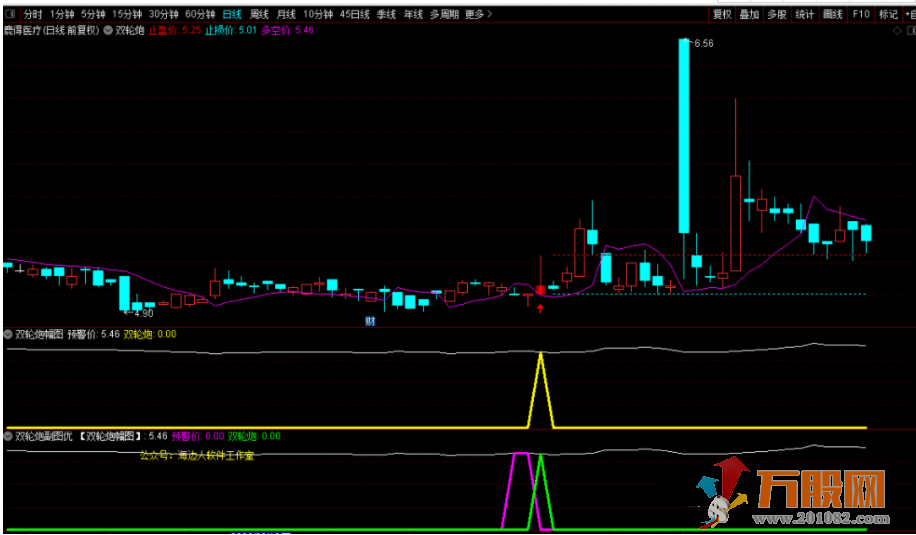916x535 pixels.
Task: Click the green signal spike in bottom panel
Action: [541, 491]
